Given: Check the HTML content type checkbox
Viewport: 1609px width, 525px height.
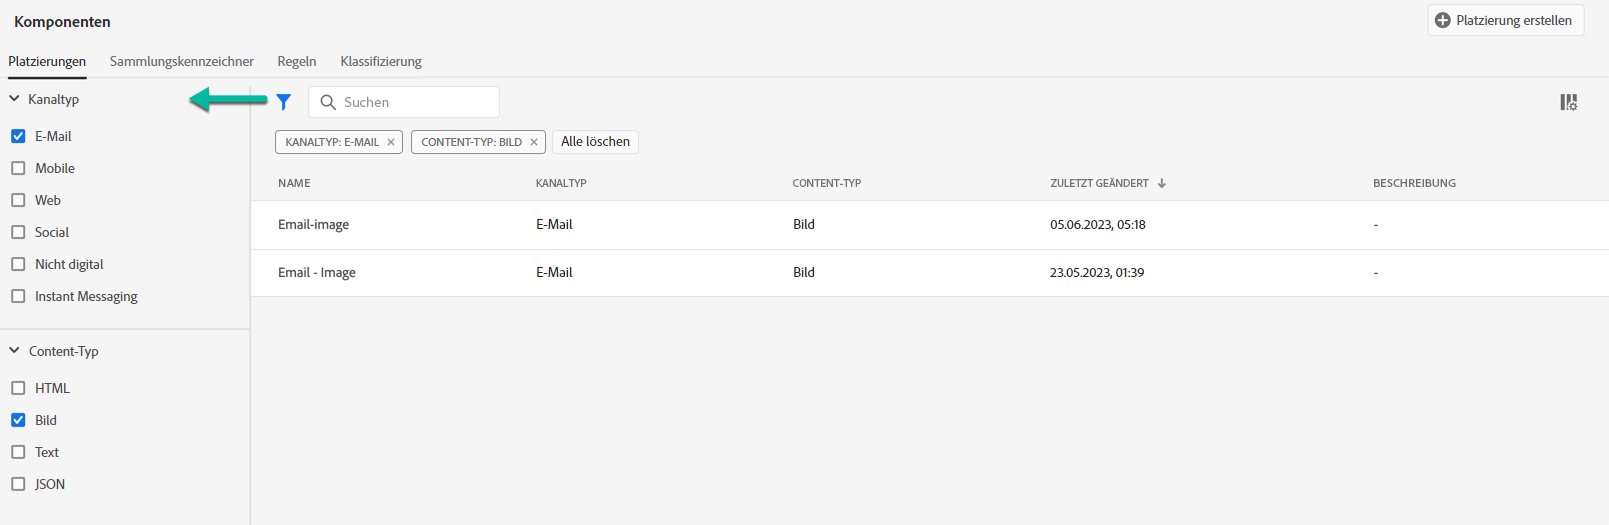Looking at the screenshot, I should click(x=18, y=388).
